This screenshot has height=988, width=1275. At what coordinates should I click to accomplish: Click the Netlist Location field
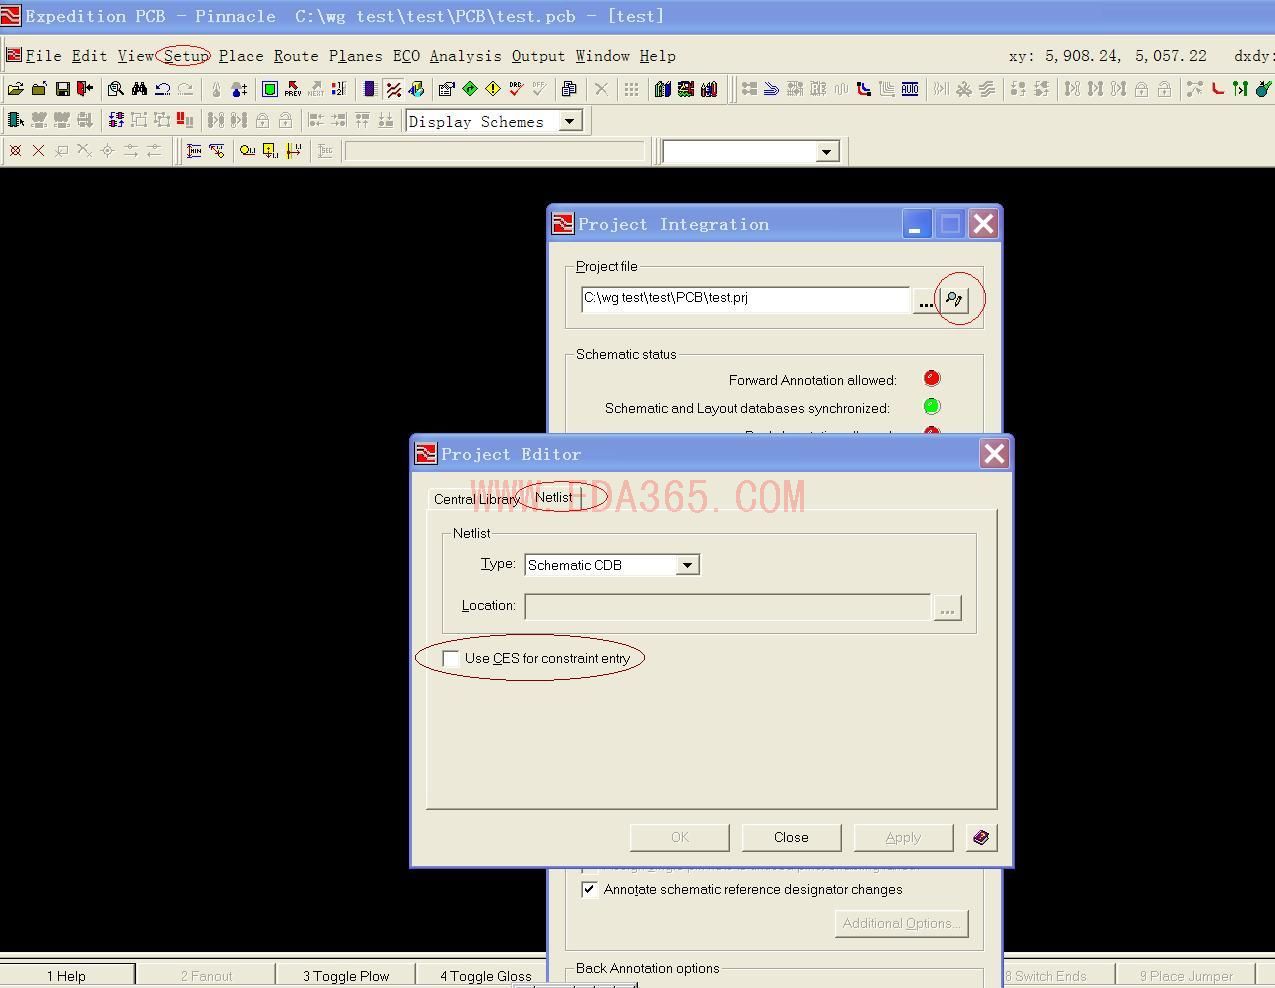(728, 607)
